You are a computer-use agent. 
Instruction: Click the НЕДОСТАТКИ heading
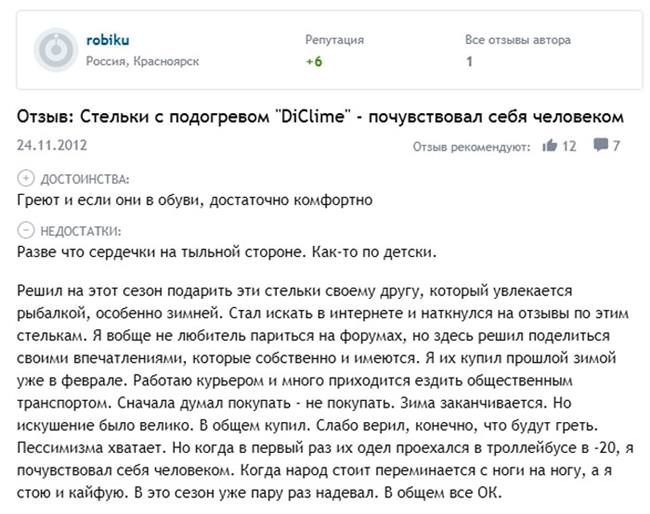click(81, 231)
